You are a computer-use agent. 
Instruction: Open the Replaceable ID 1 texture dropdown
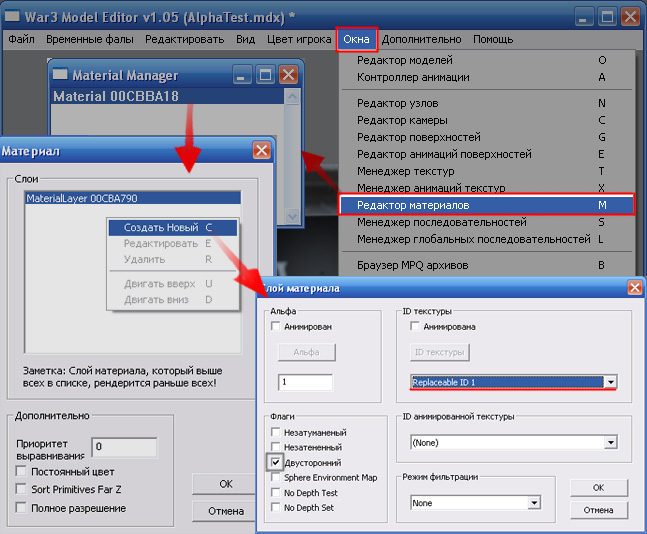click(x=611, y=382)
